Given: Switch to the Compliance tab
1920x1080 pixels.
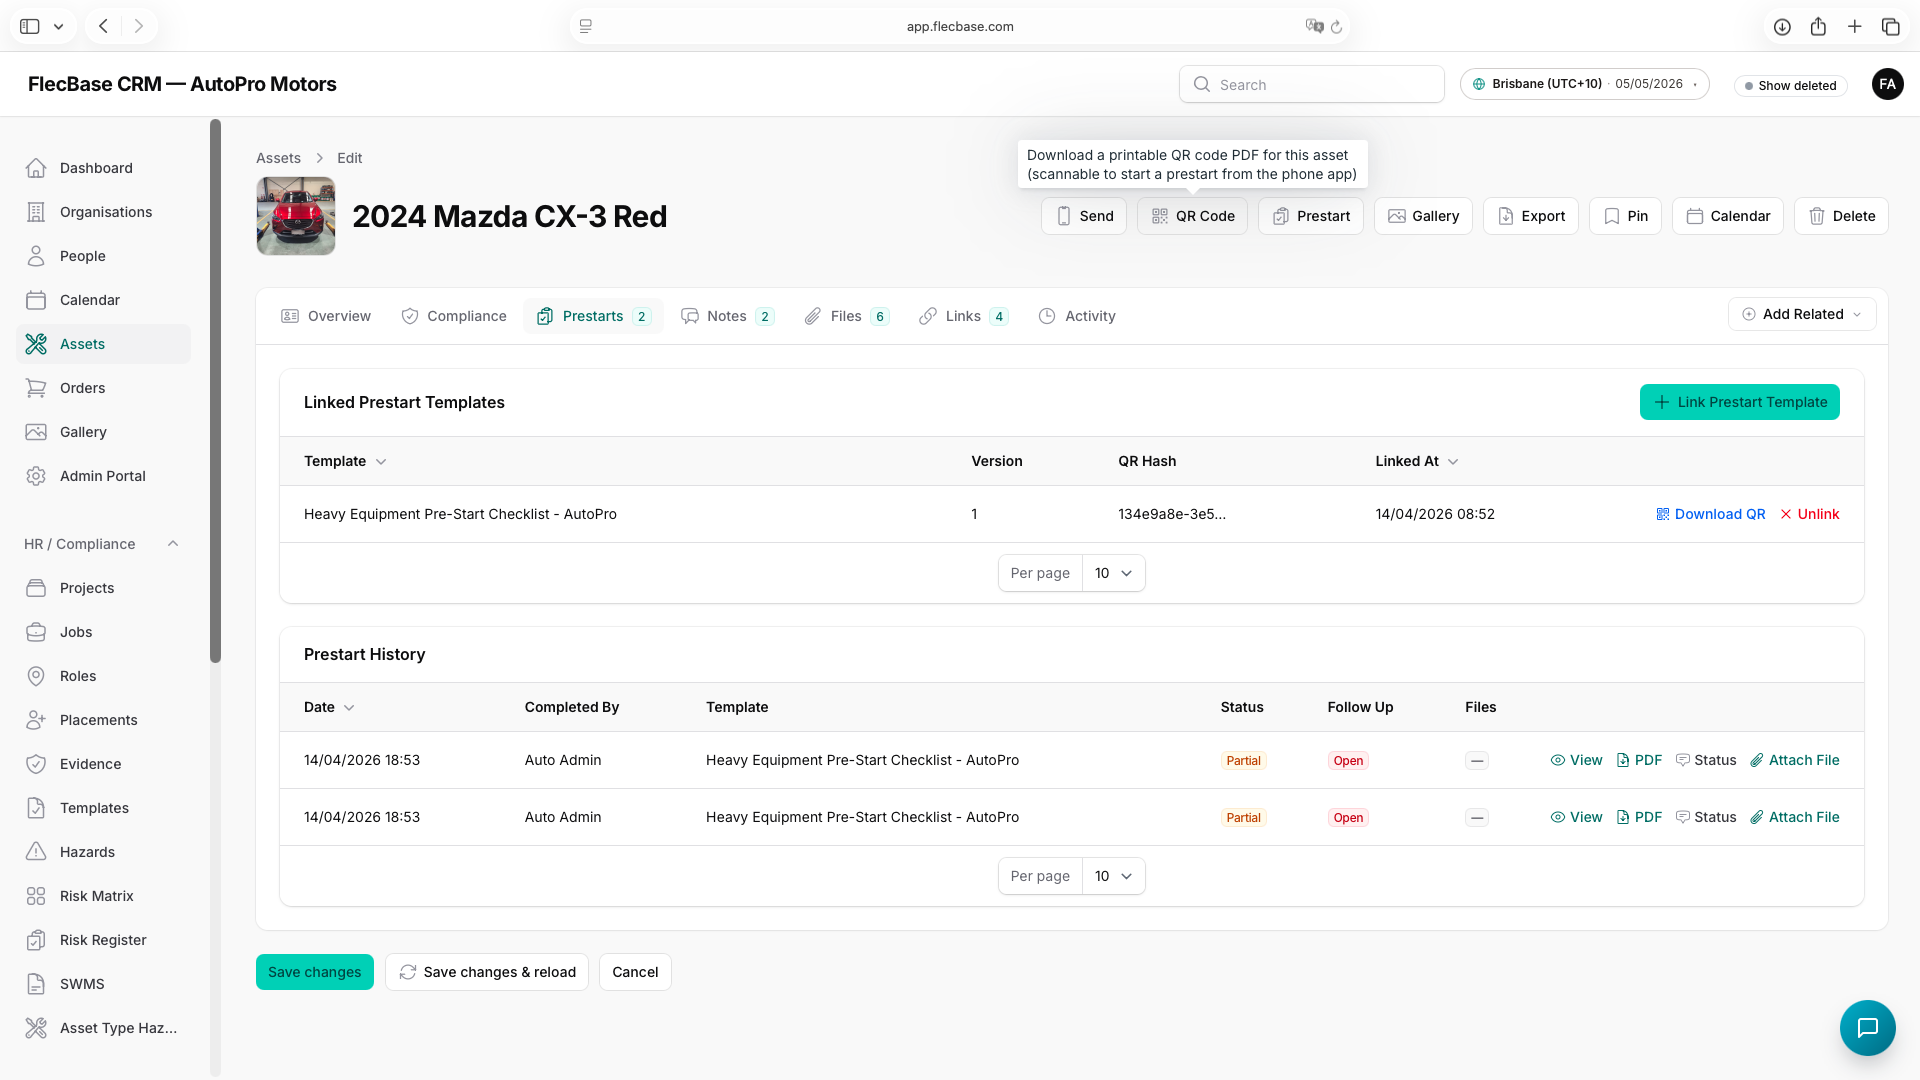Looking at the screenshot, I should click(x=454, y=316).
